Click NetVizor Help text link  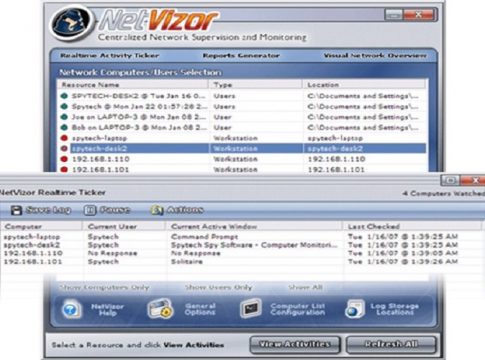[107, 310]
